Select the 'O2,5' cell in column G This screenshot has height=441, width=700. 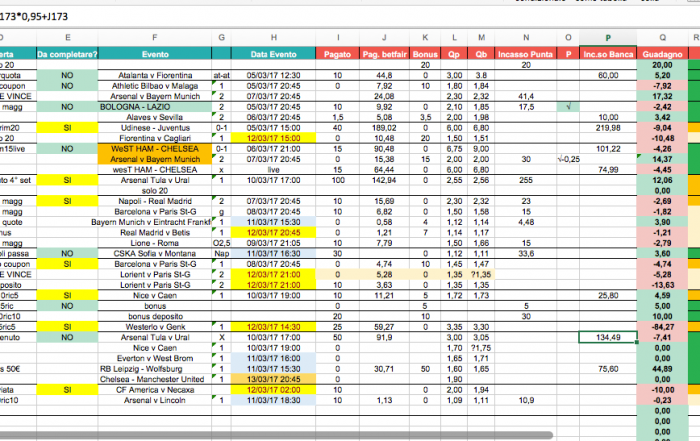(x=221, y=243)
